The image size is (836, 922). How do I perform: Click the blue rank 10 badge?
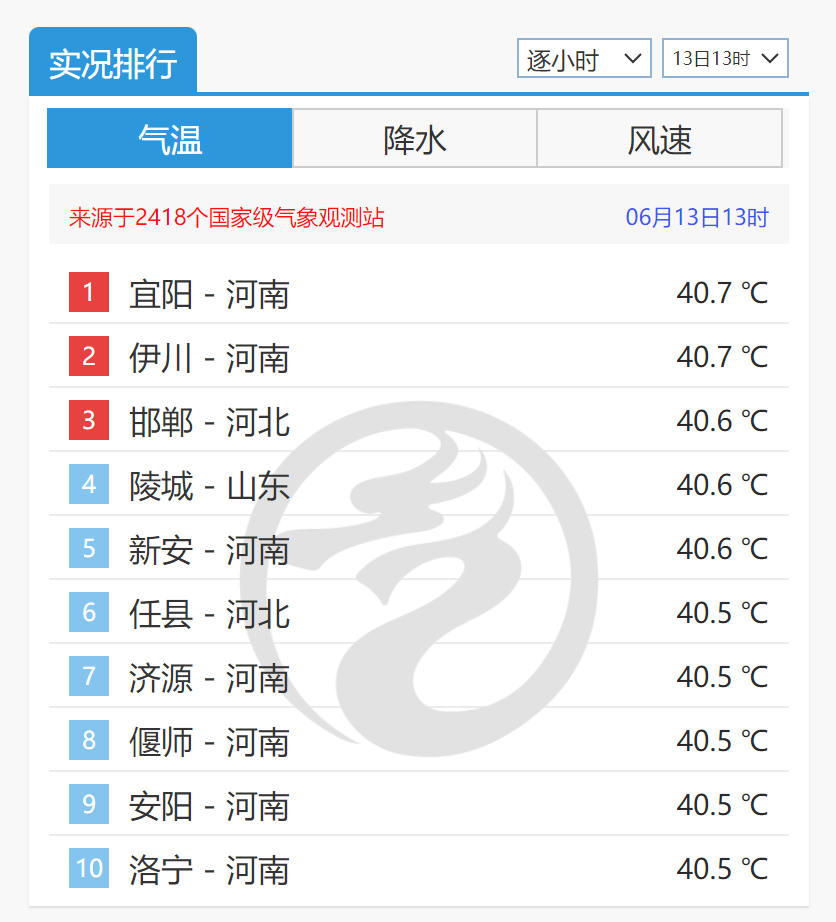(x=88, y=869)
